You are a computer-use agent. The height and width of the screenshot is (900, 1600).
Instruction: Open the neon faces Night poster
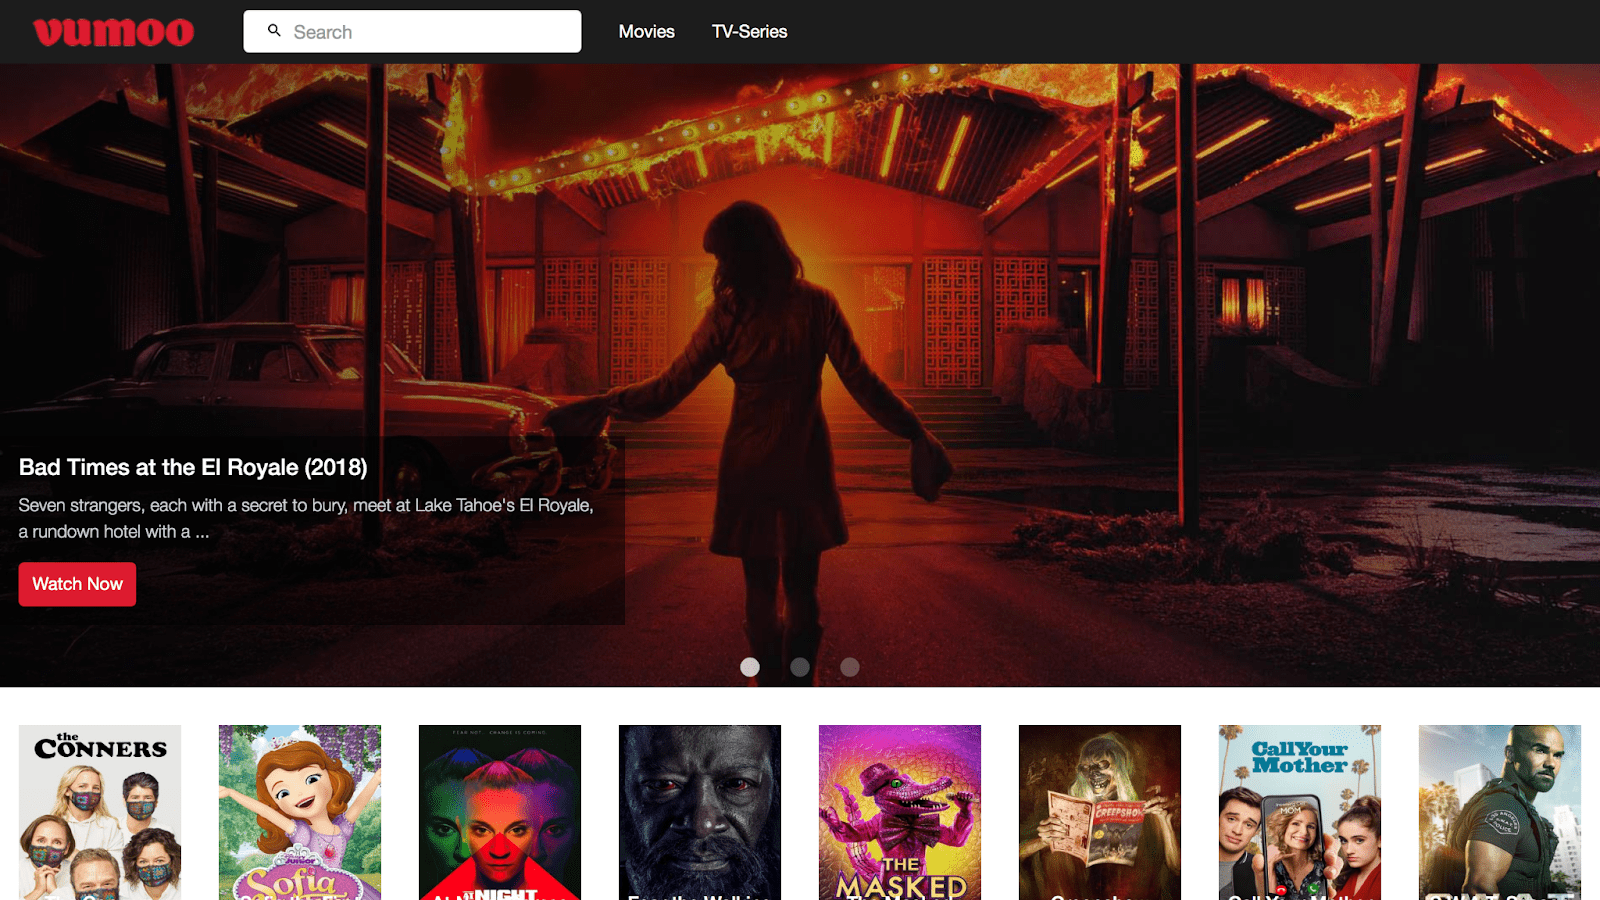500,812
